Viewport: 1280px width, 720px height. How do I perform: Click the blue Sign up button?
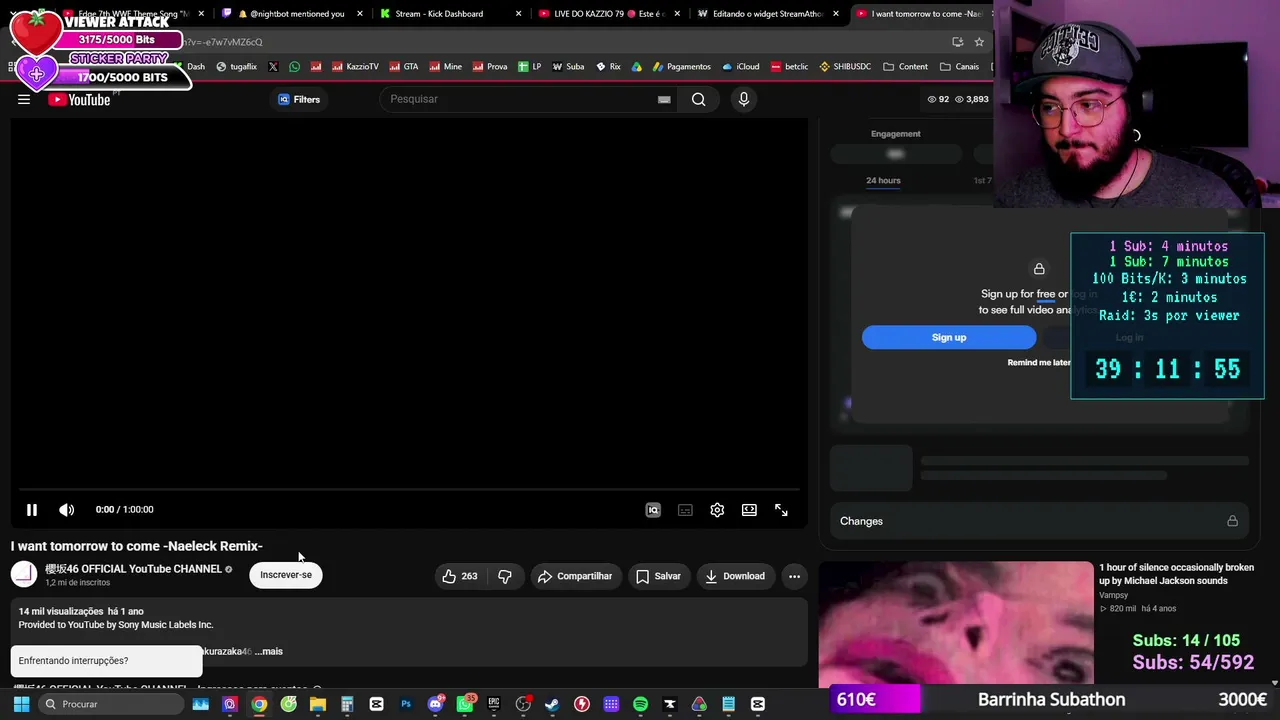coord(949,337)
